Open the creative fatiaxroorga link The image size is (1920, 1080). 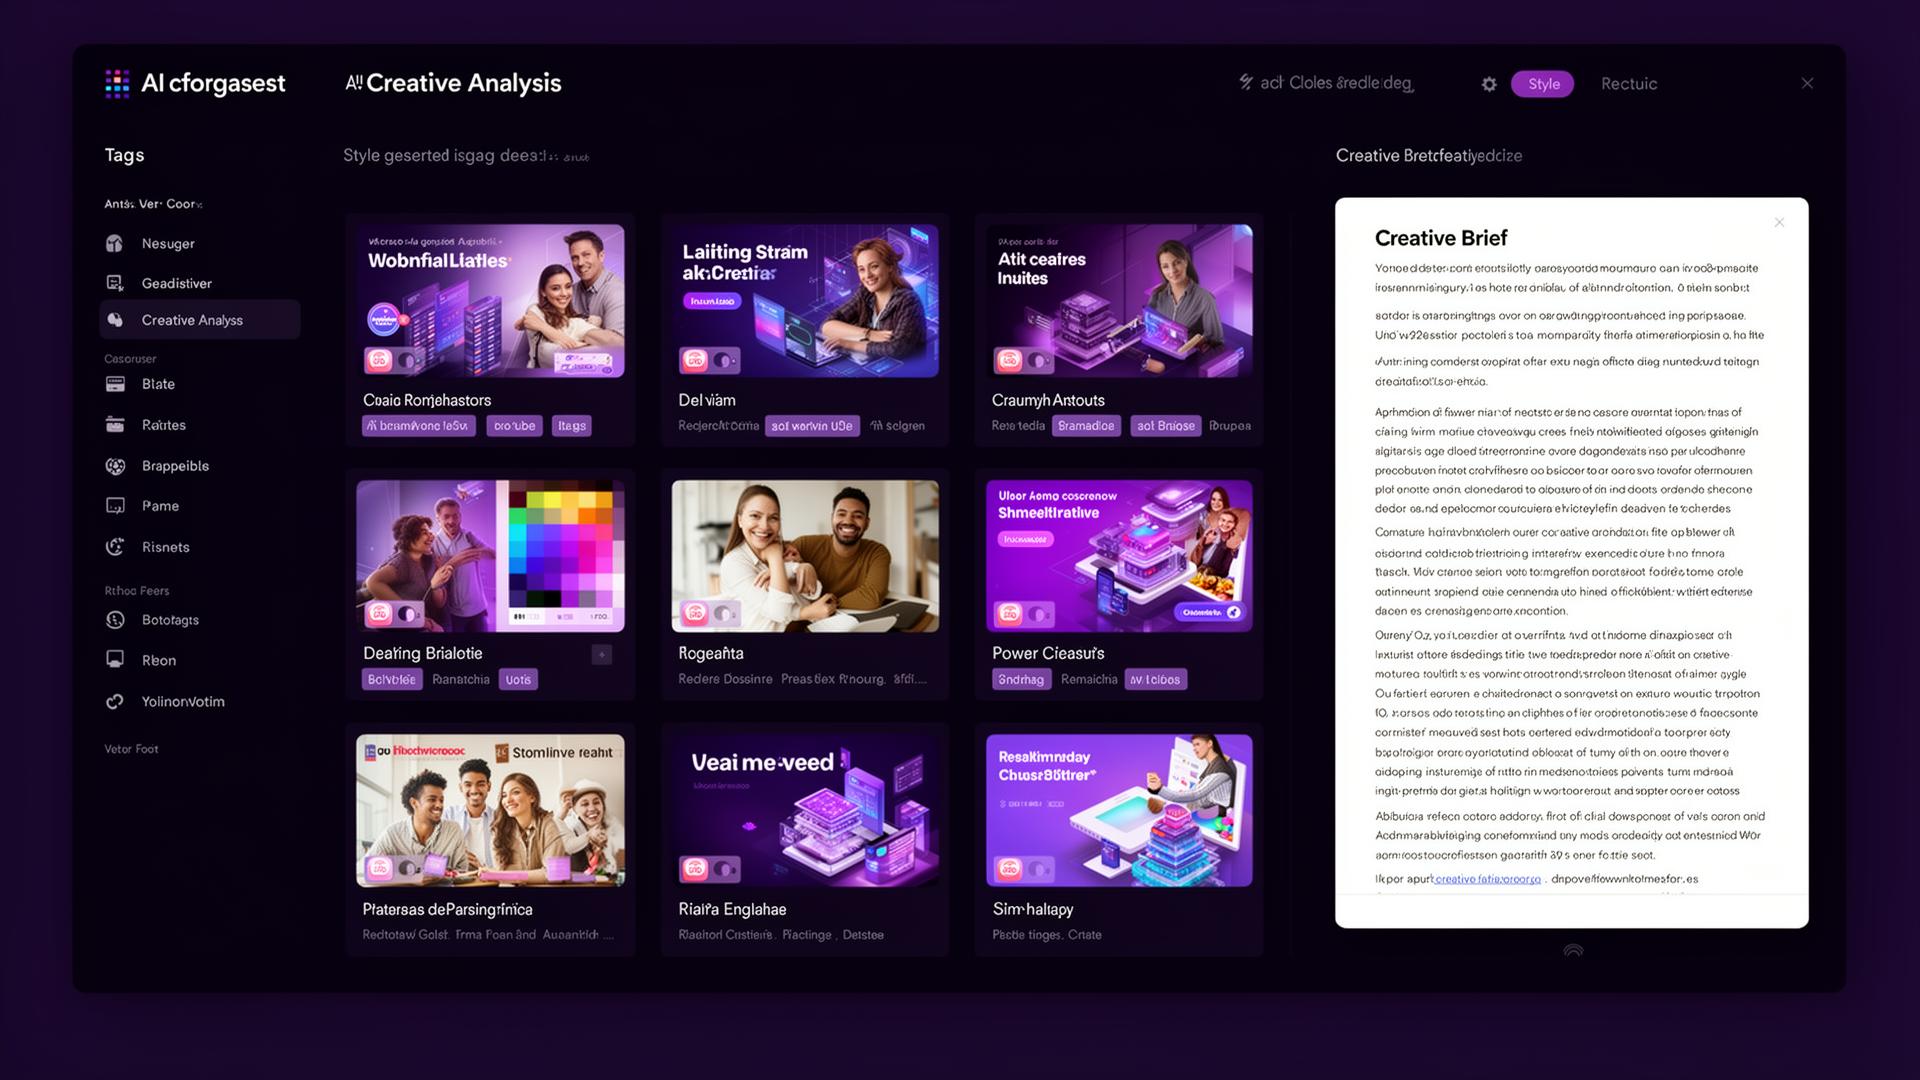click(1488, 879)
